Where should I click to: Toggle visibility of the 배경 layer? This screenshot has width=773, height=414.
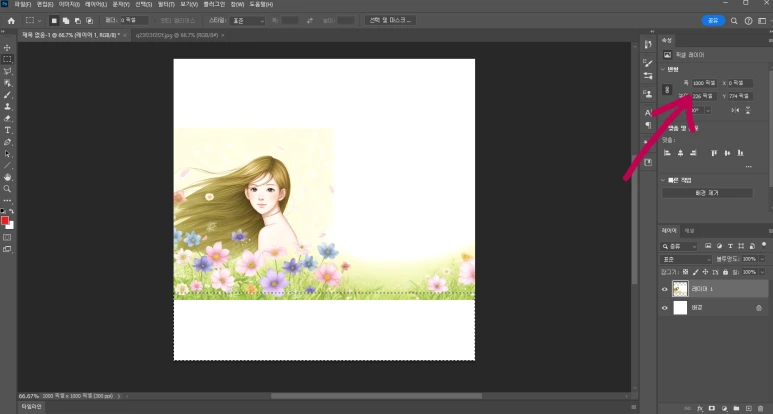point(665,309)
